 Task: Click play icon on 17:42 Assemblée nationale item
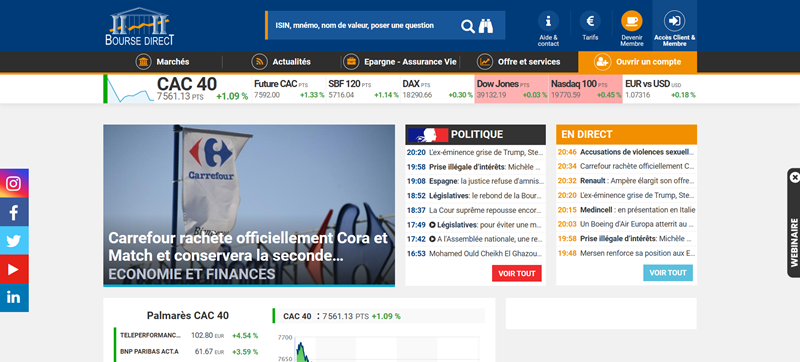pos(432,239)
